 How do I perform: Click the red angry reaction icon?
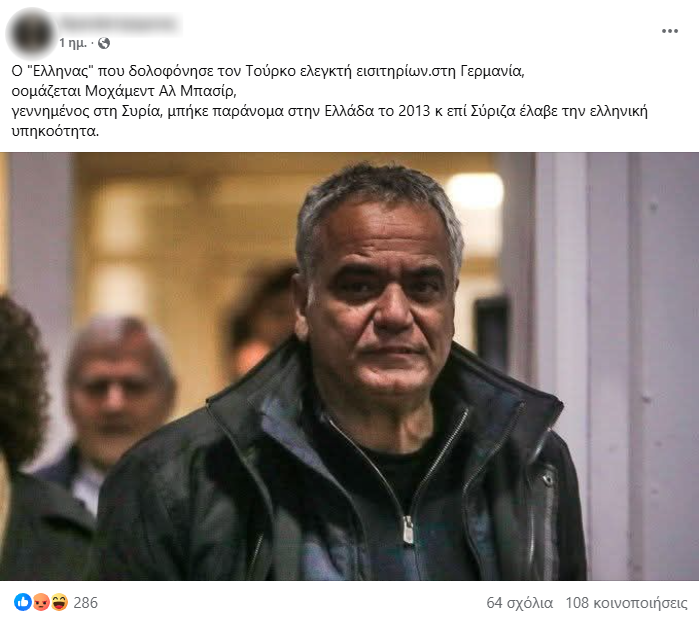pyautogui.click(x=41, y=603)
